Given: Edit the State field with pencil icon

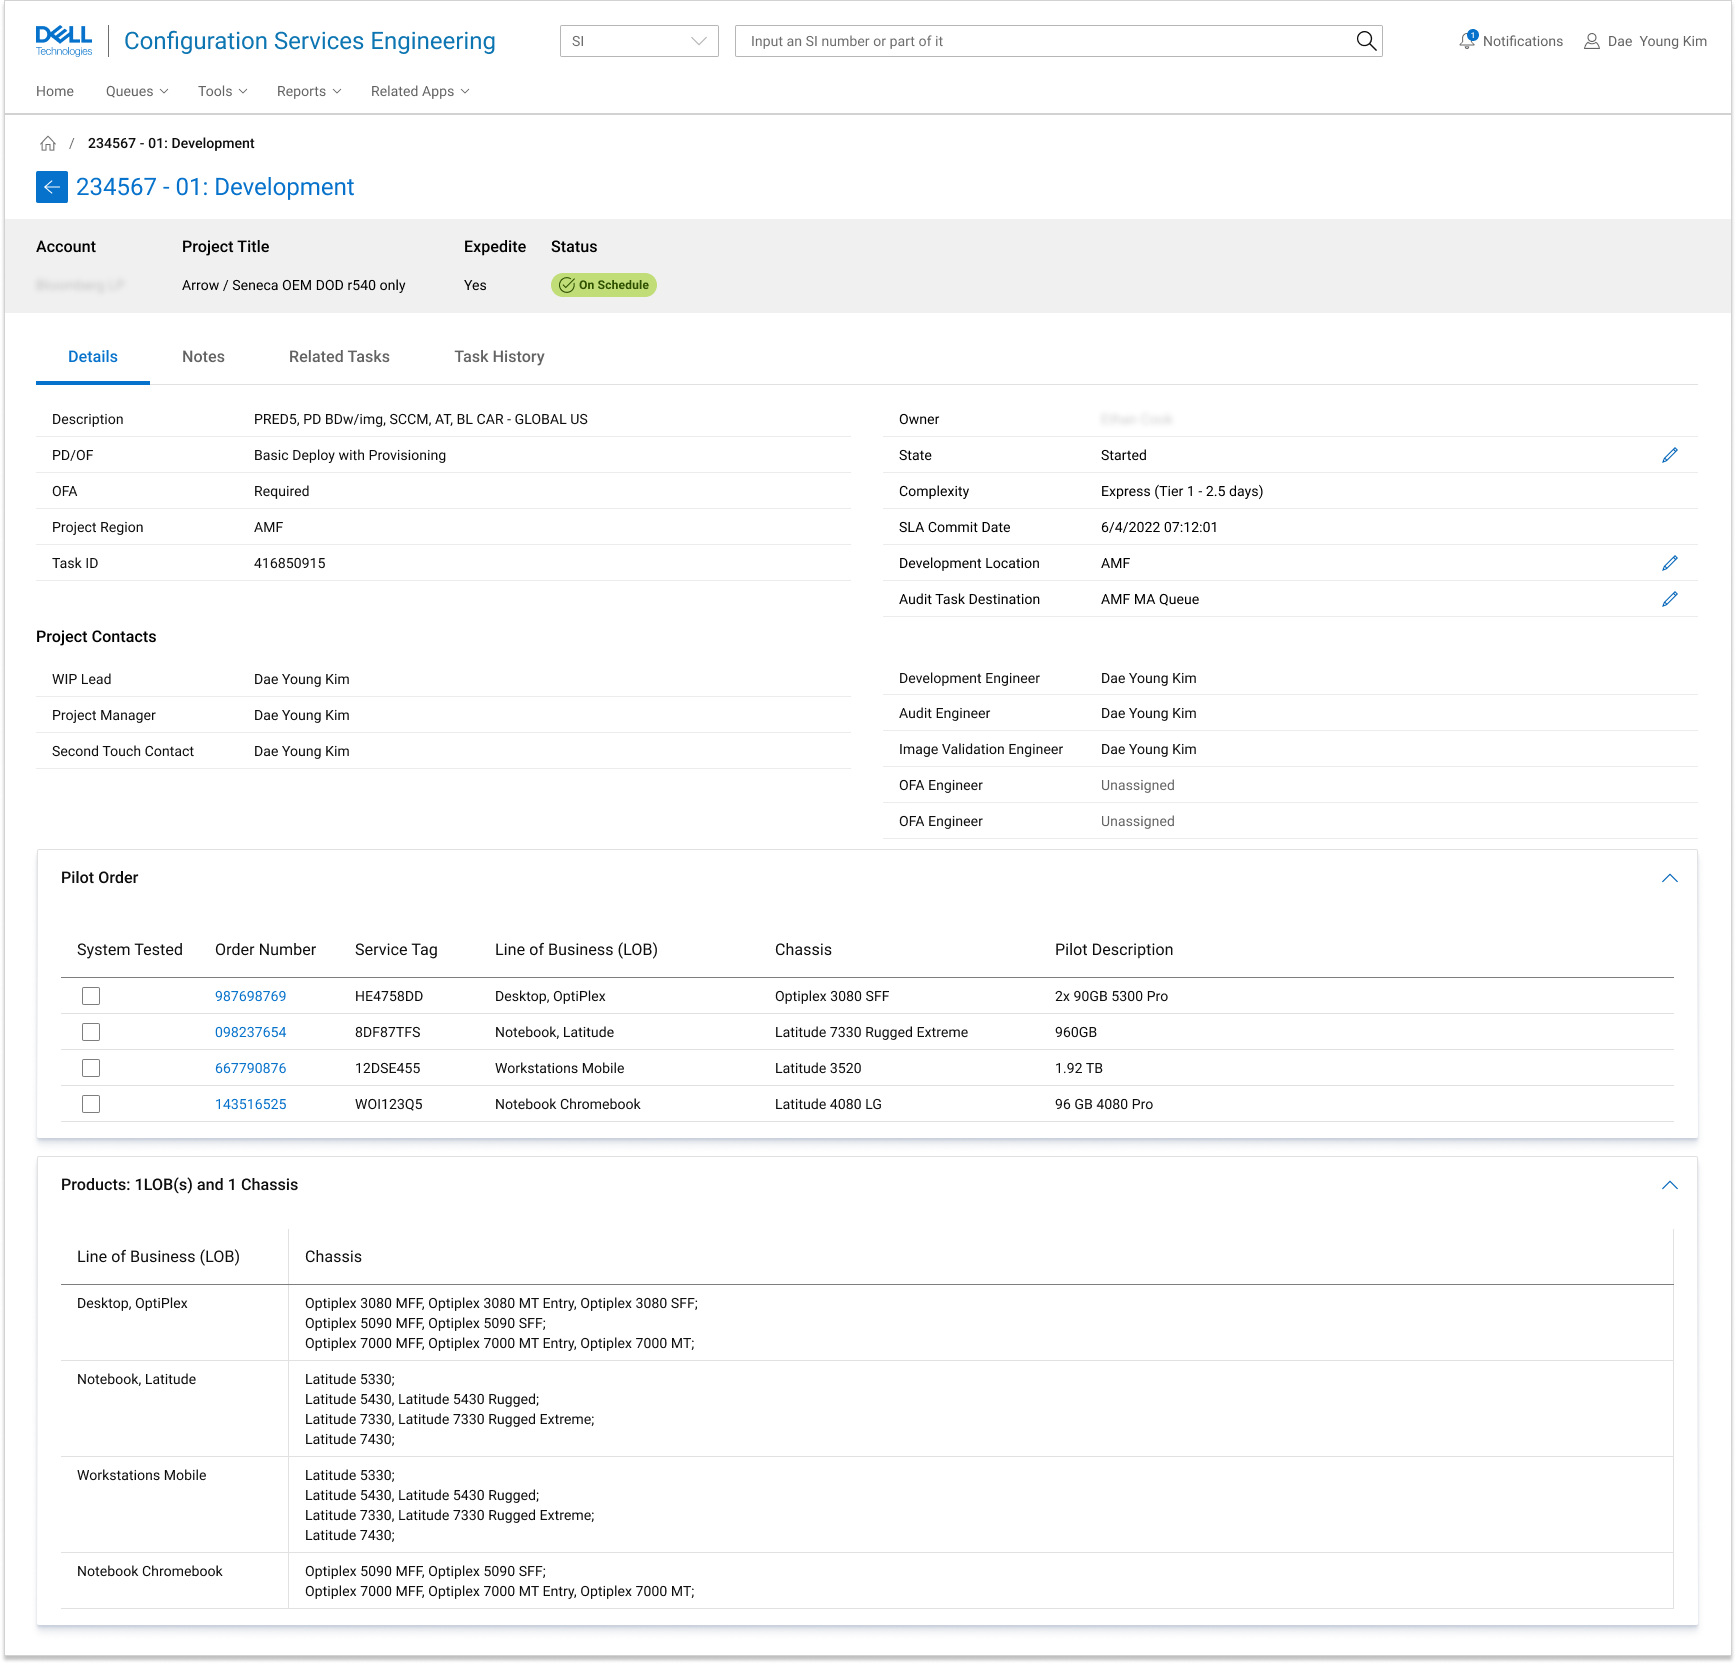Looking at the screenshot, I should tap(1669, 455).
